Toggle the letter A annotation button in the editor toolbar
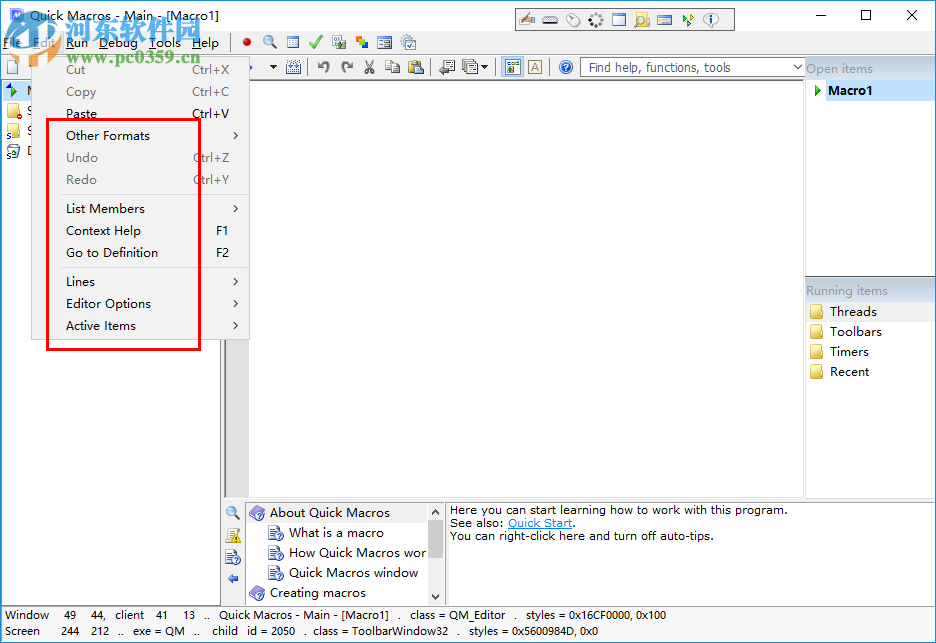936x643 pixels. pyautogui.click(x=535, y=67)
